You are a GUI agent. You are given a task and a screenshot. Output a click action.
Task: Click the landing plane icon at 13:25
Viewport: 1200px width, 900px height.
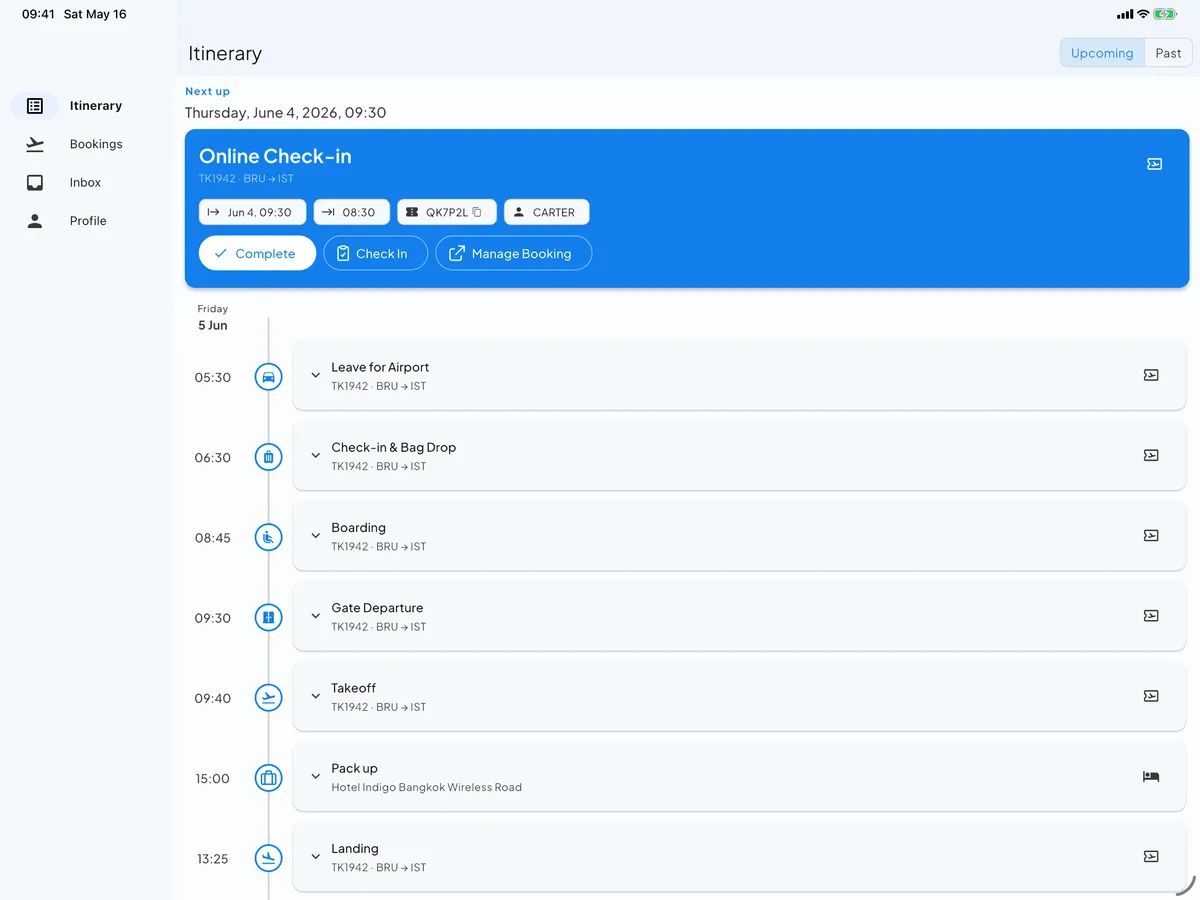click(x=268, y=858)
